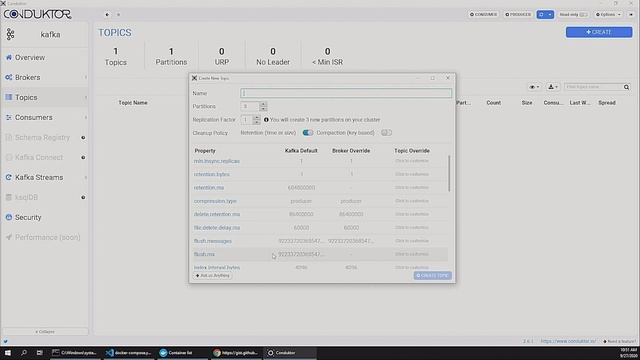Increase the Replication Factor value
The height and width of the screenshot is (360, 640).
[x=256, y=118]
